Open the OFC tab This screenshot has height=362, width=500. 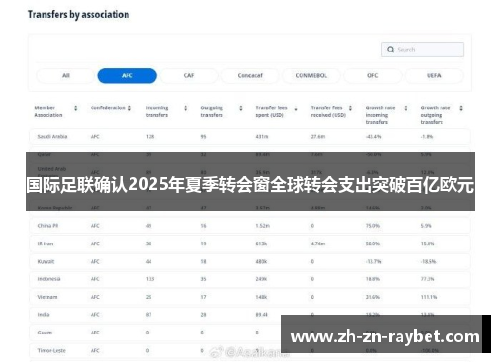(x=373, y=75)
